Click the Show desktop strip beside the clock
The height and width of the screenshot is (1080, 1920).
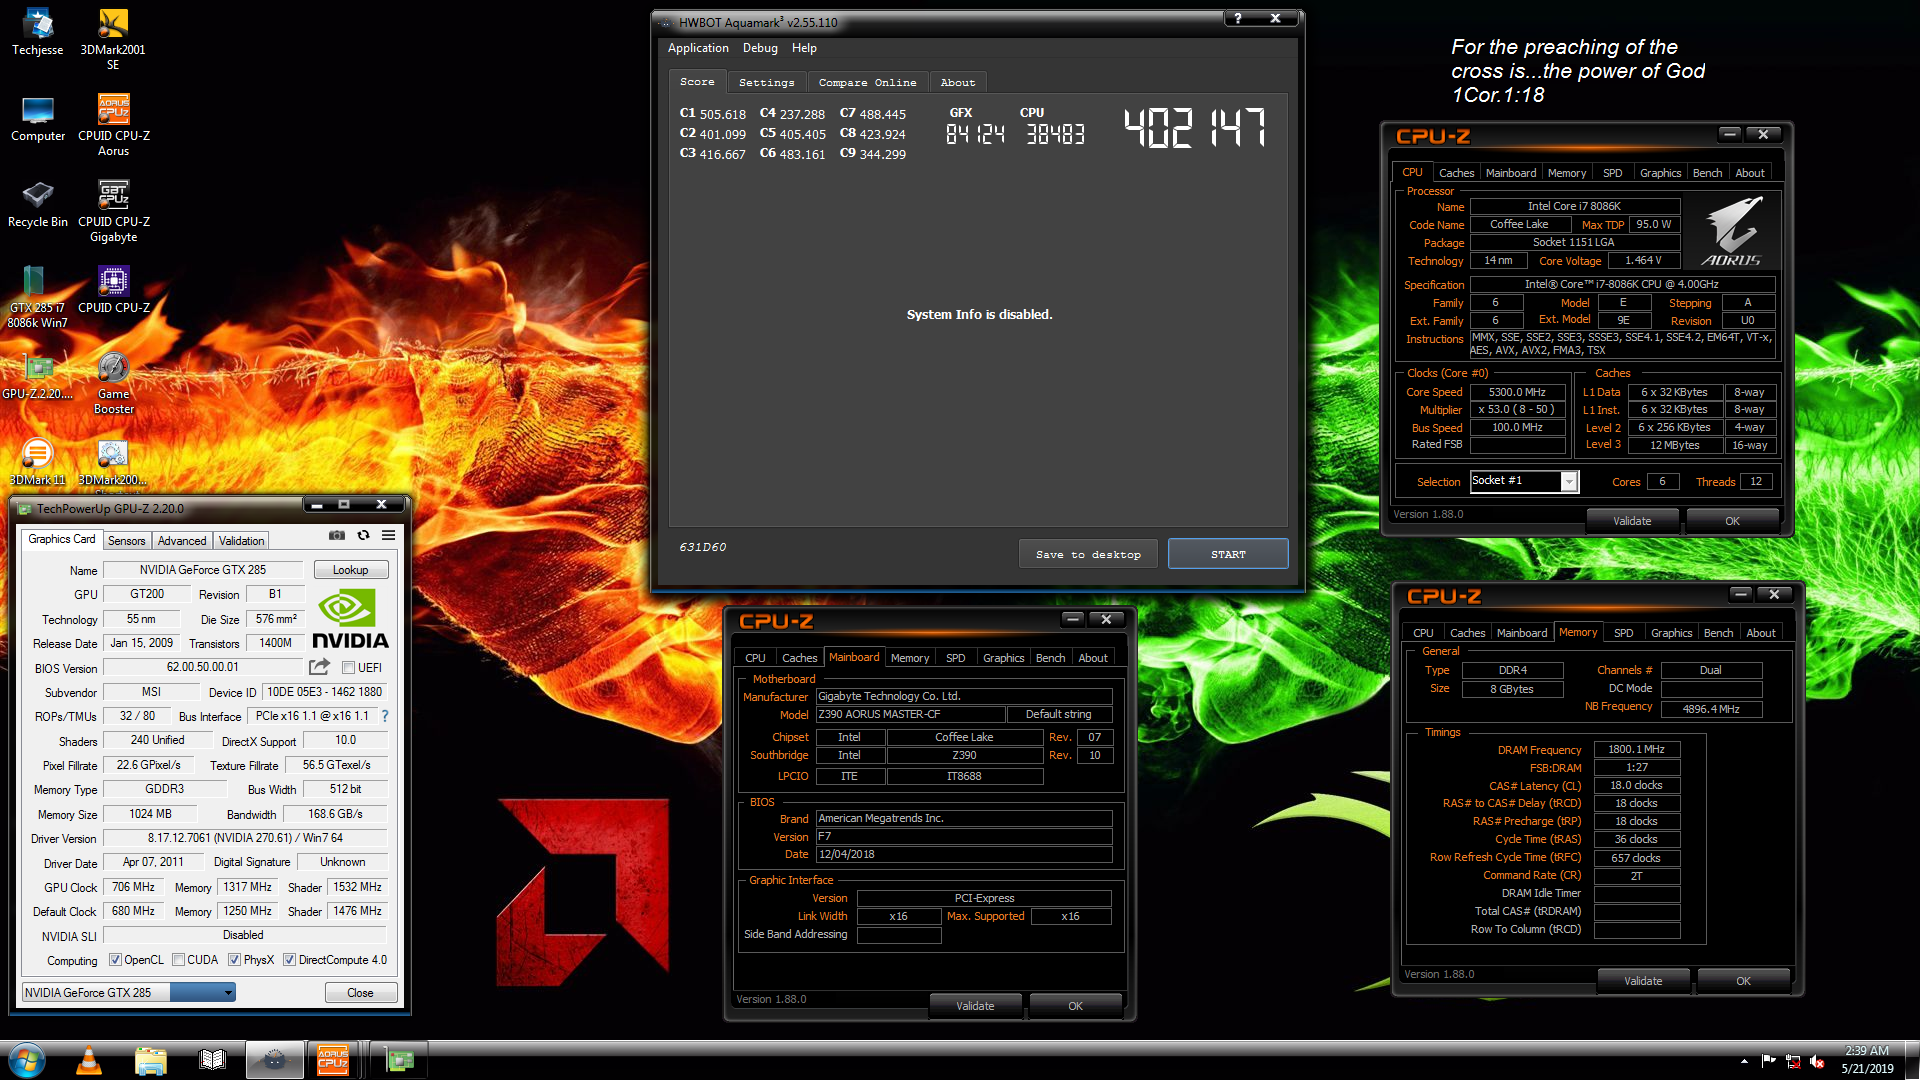(1912, 1060)
